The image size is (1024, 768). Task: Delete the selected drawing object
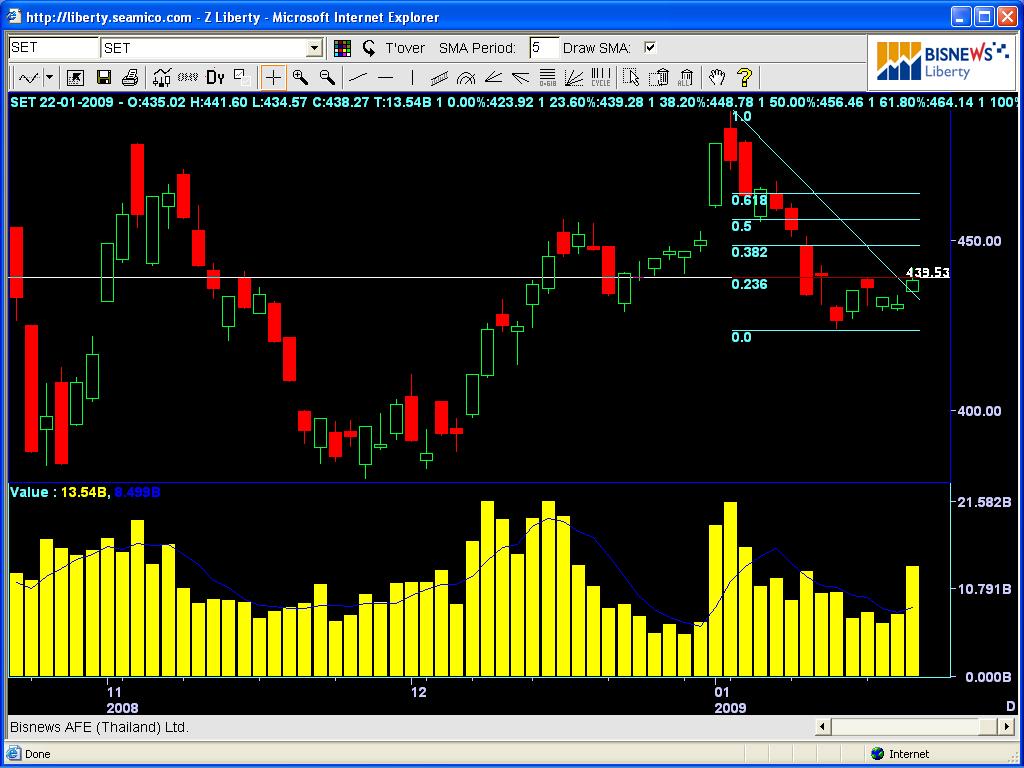tap(659, 78)
